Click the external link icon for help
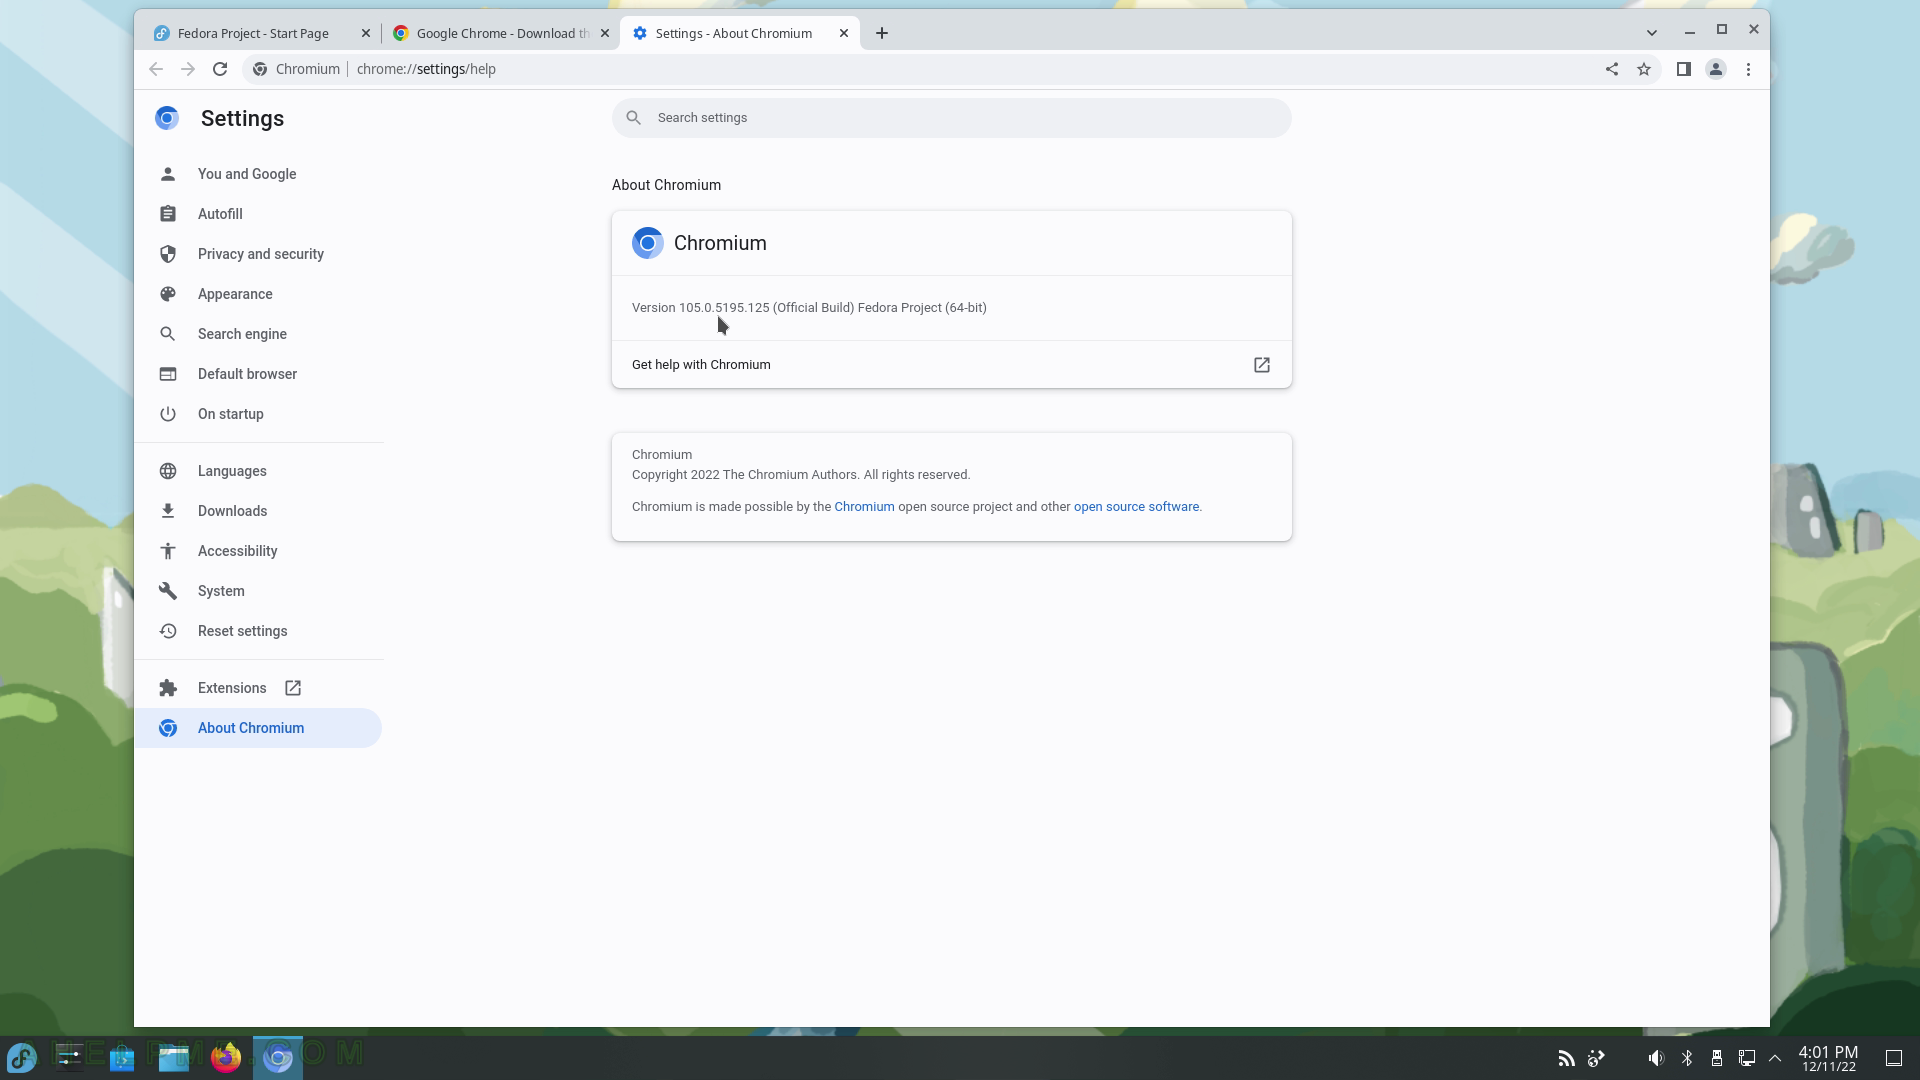Screen dimensions: 1920x1080 point(1262,365)
